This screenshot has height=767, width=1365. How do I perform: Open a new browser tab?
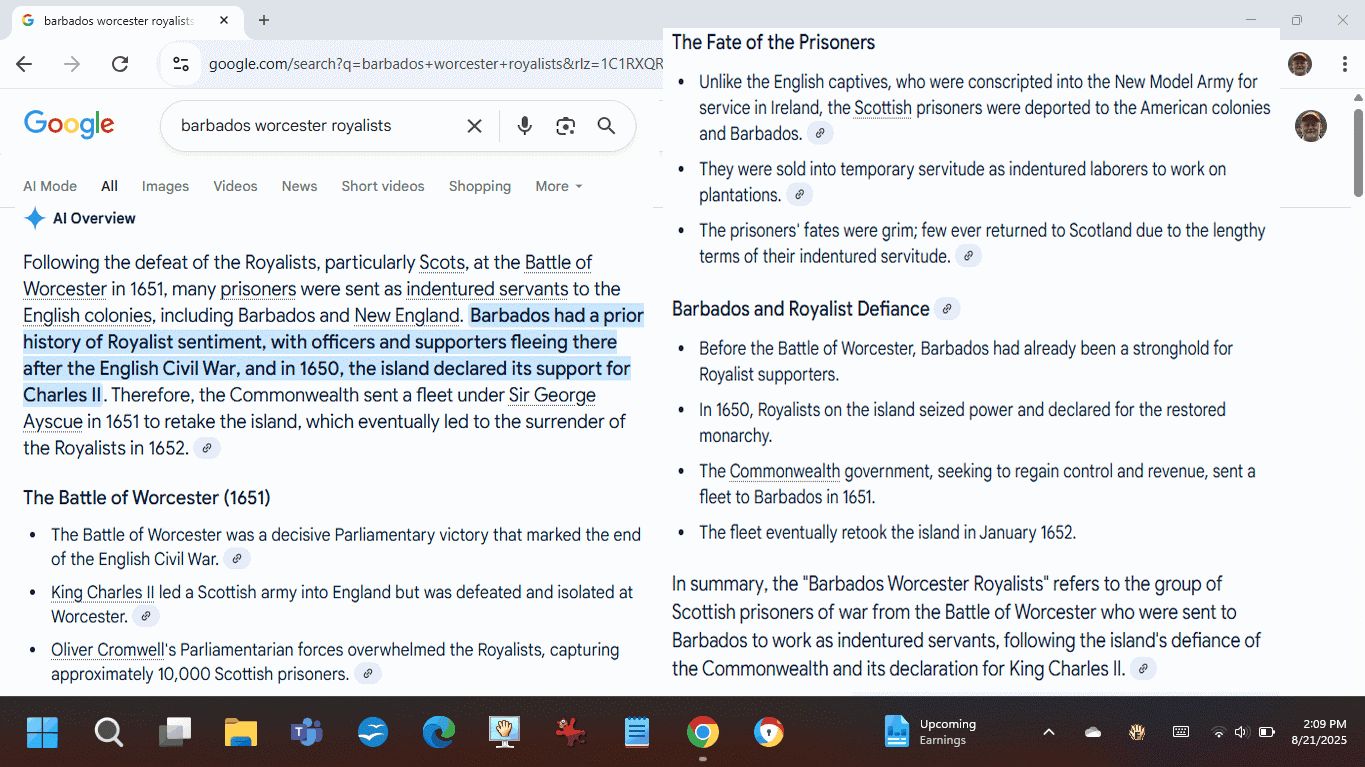click(264, 20)
